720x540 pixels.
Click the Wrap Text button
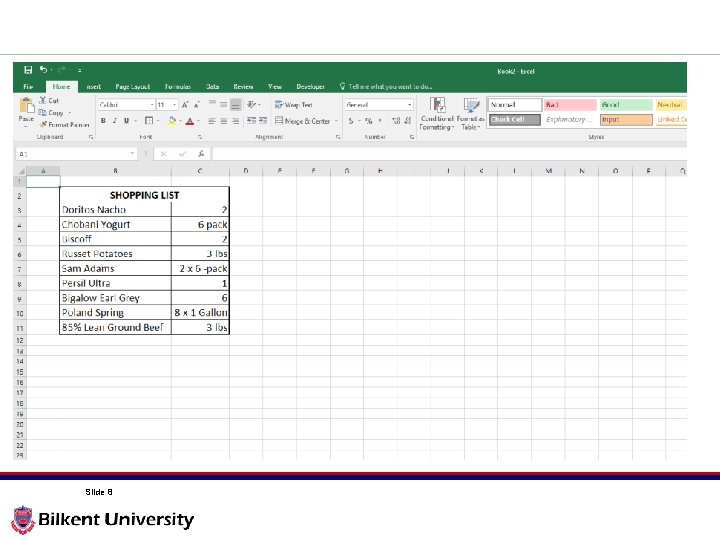point(294,105)
